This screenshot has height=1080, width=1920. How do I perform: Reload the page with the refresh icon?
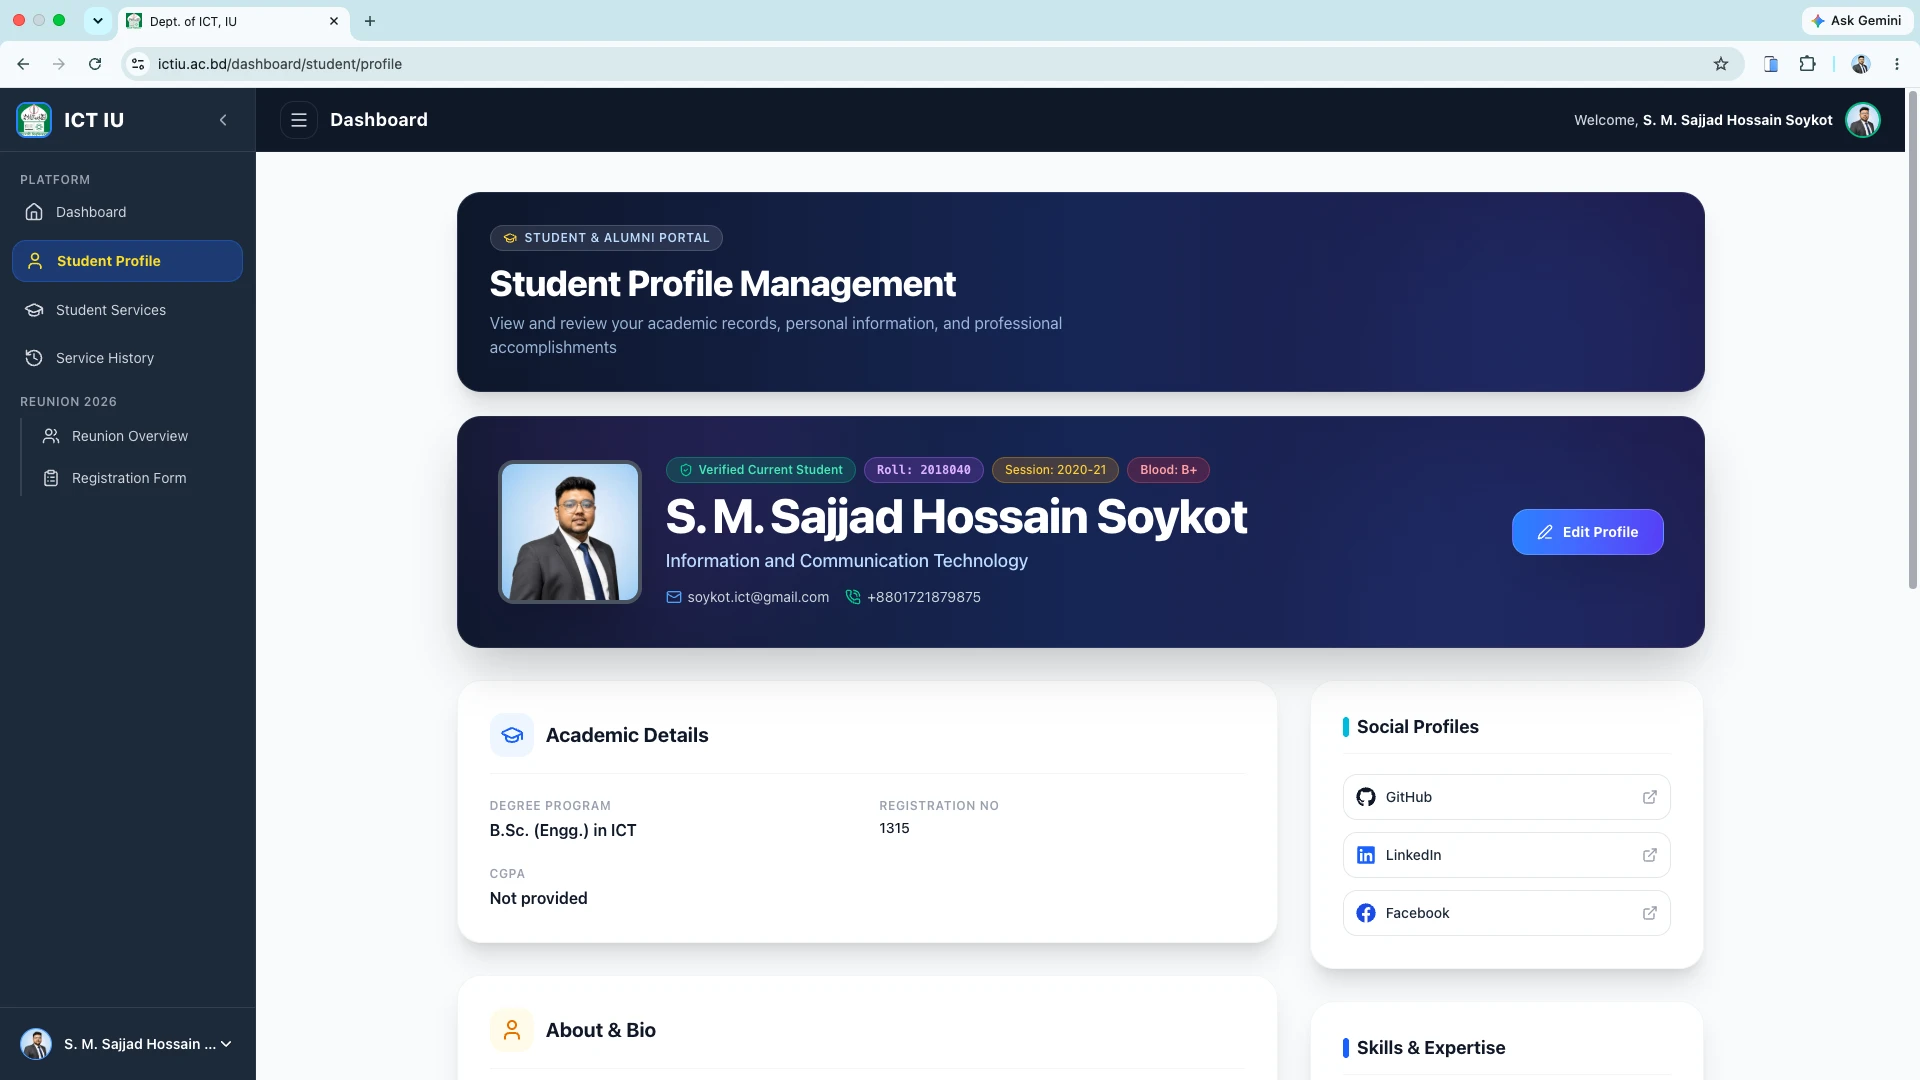tap(95, 64)
